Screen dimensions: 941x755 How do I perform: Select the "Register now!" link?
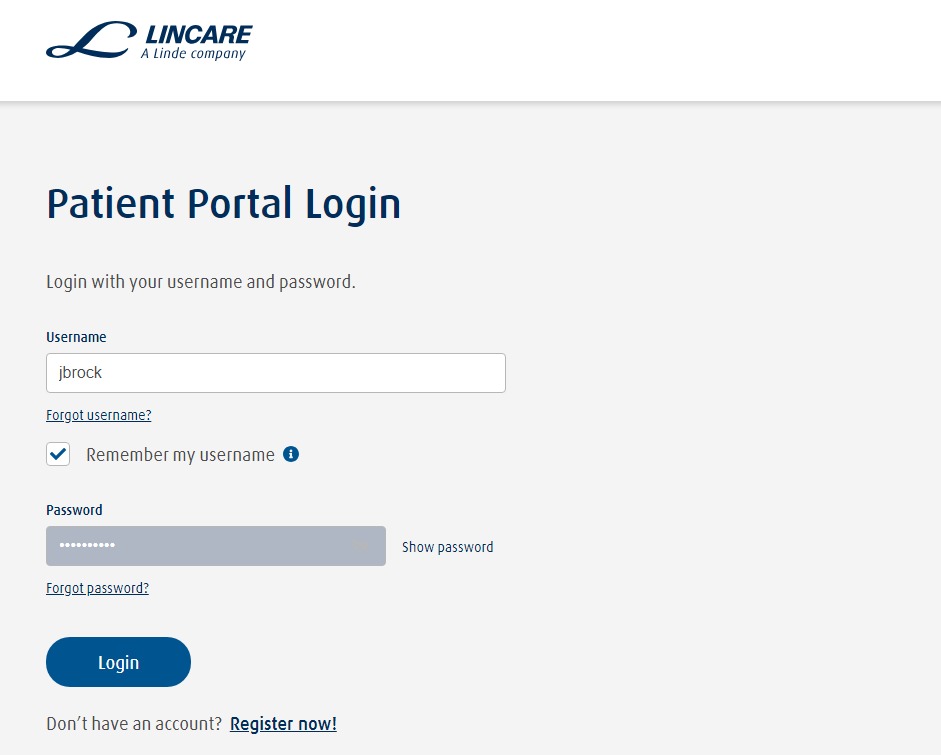tap(283, 724)
